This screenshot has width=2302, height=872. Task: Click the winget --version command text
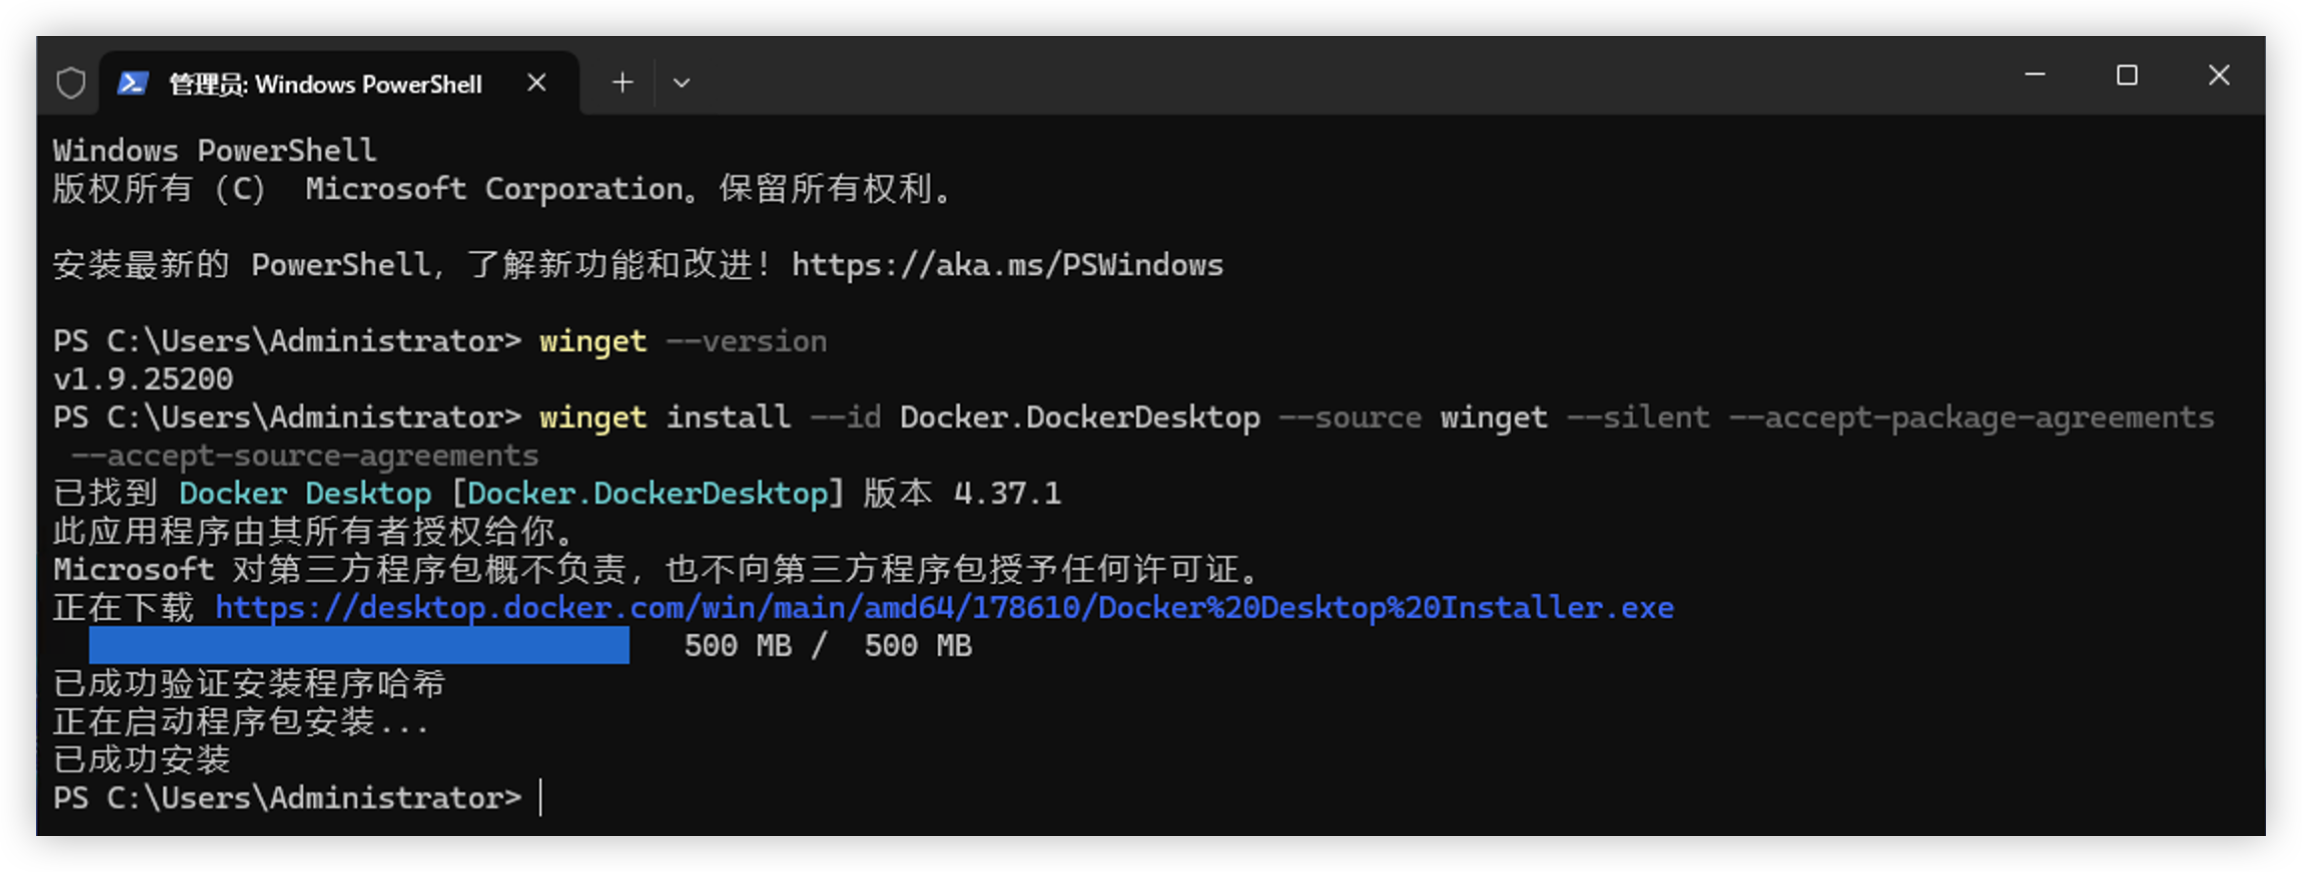click(x=683, y=341)
